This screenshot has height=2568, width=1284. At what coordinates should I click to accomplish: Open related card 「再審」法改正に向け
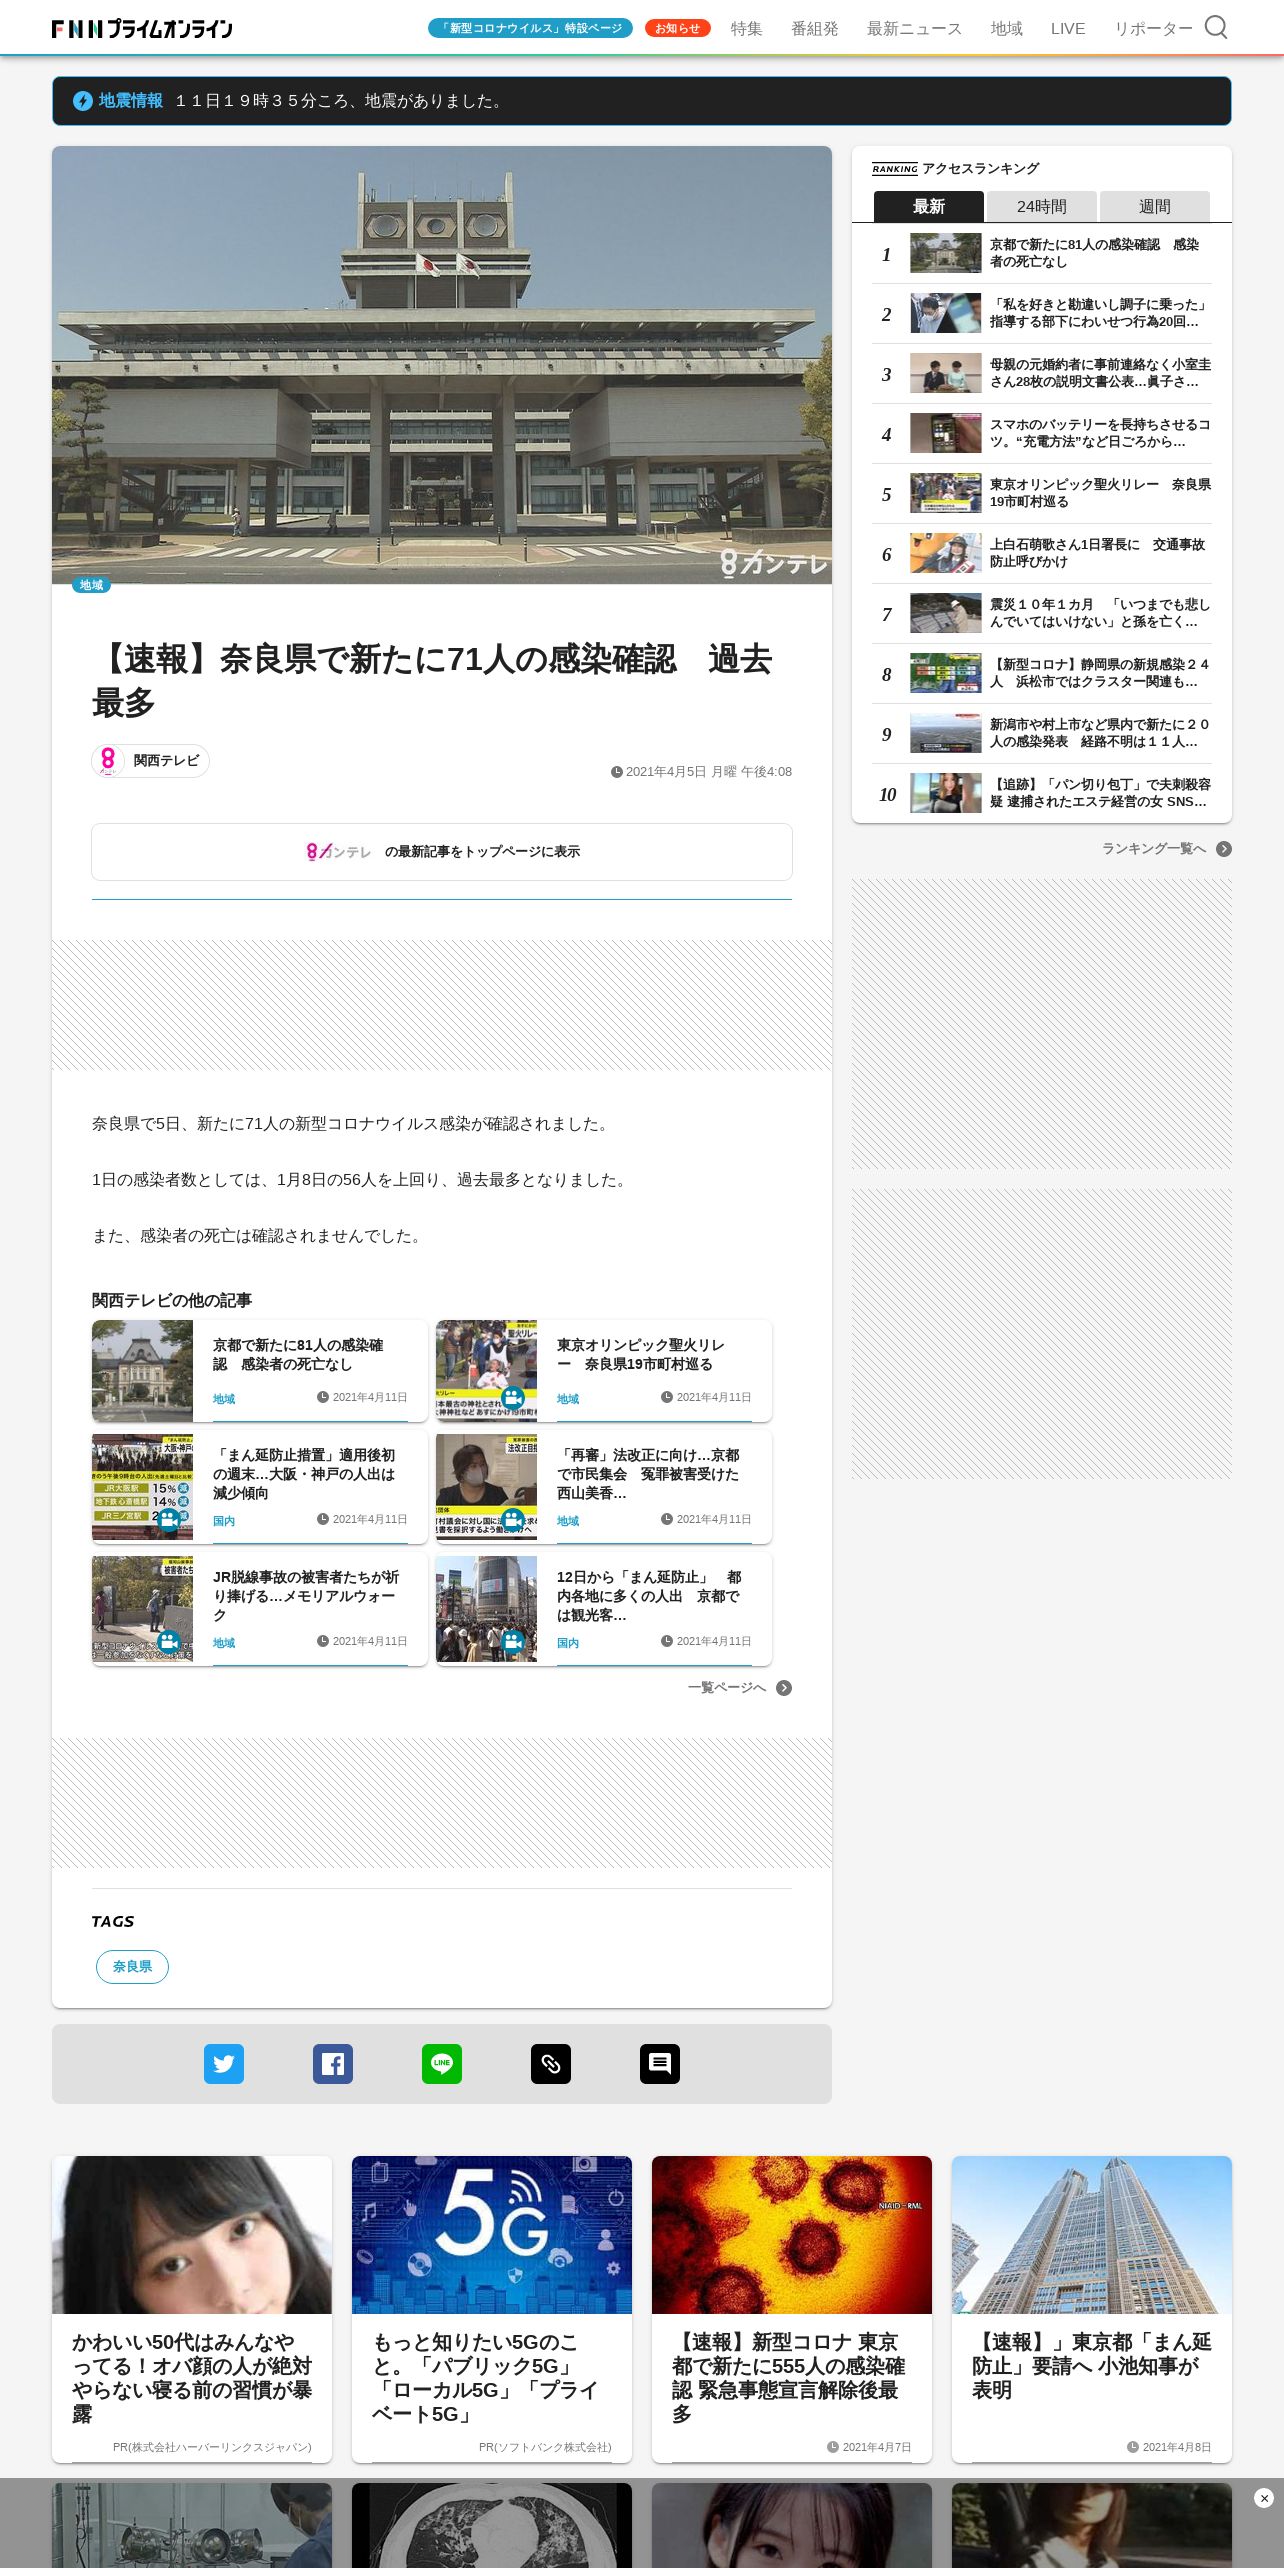(604, 1488)
